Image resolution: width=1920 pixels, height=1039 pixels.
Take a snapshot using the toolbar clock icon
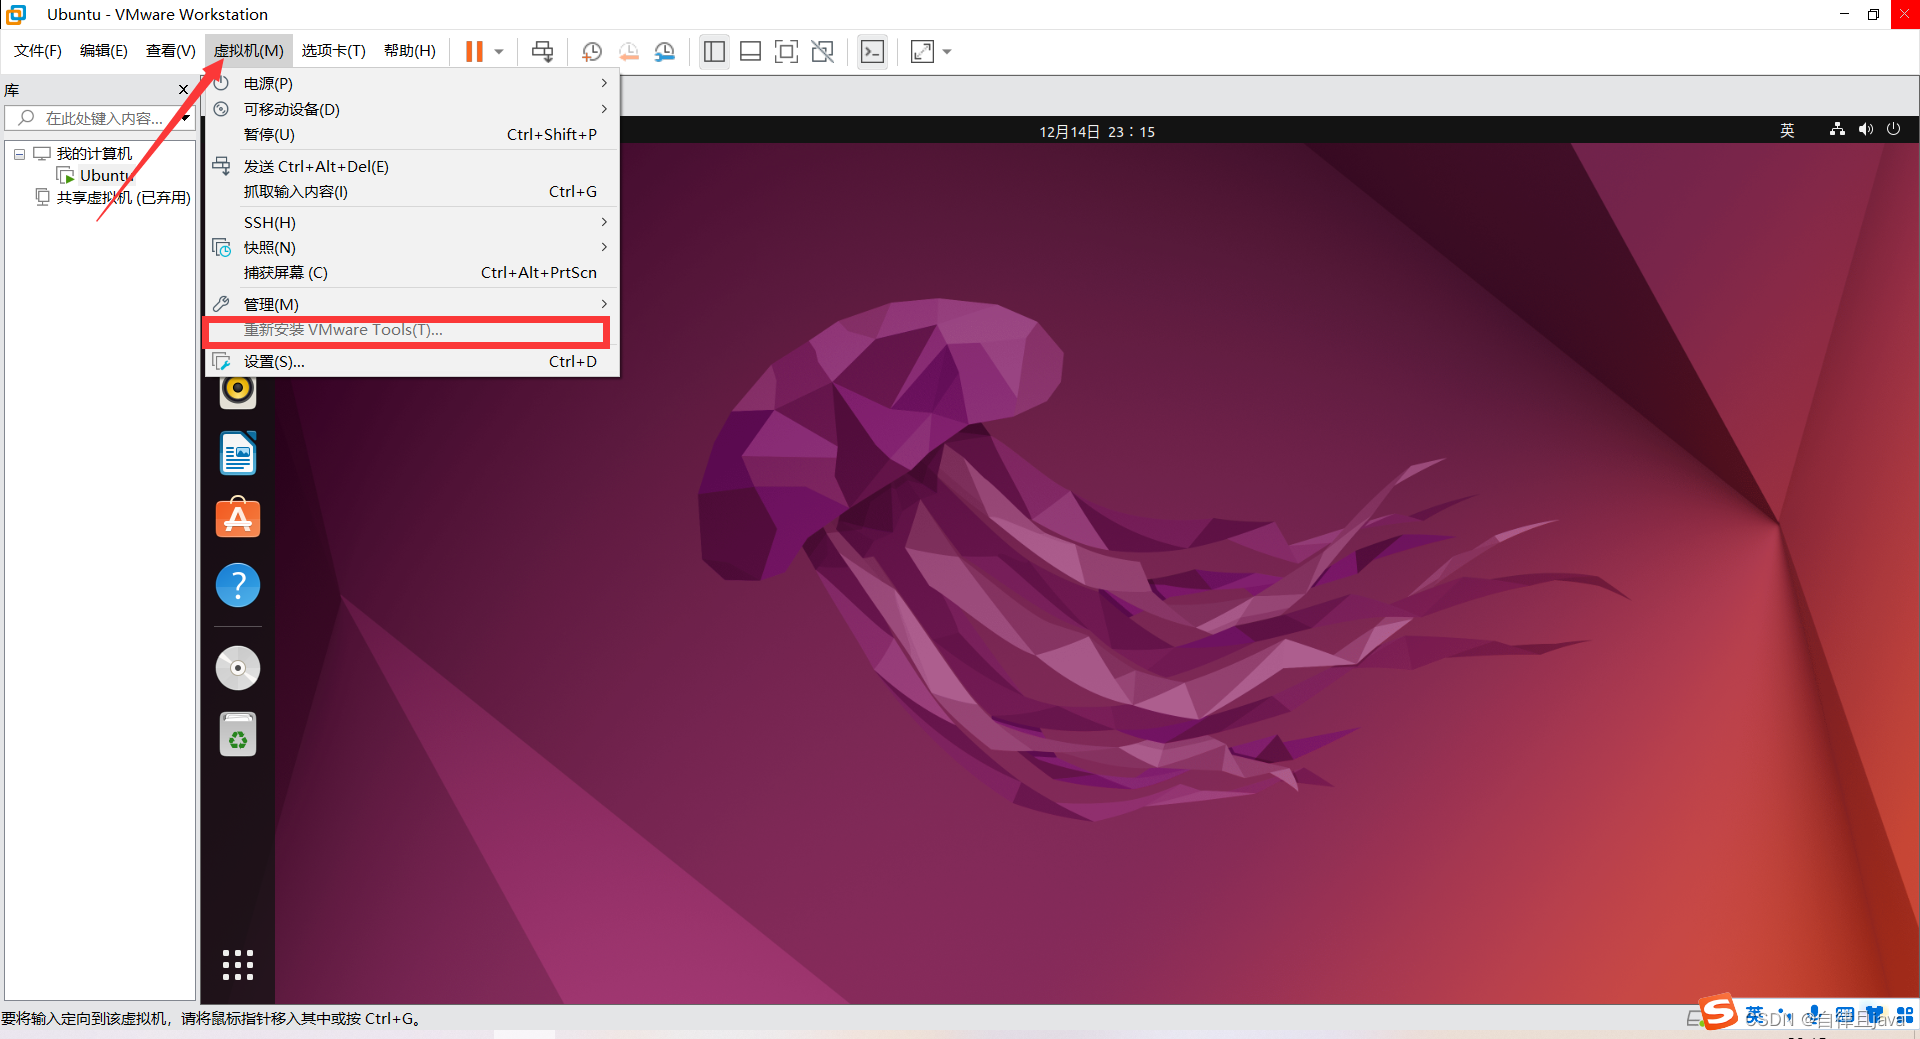coord(592,51)
